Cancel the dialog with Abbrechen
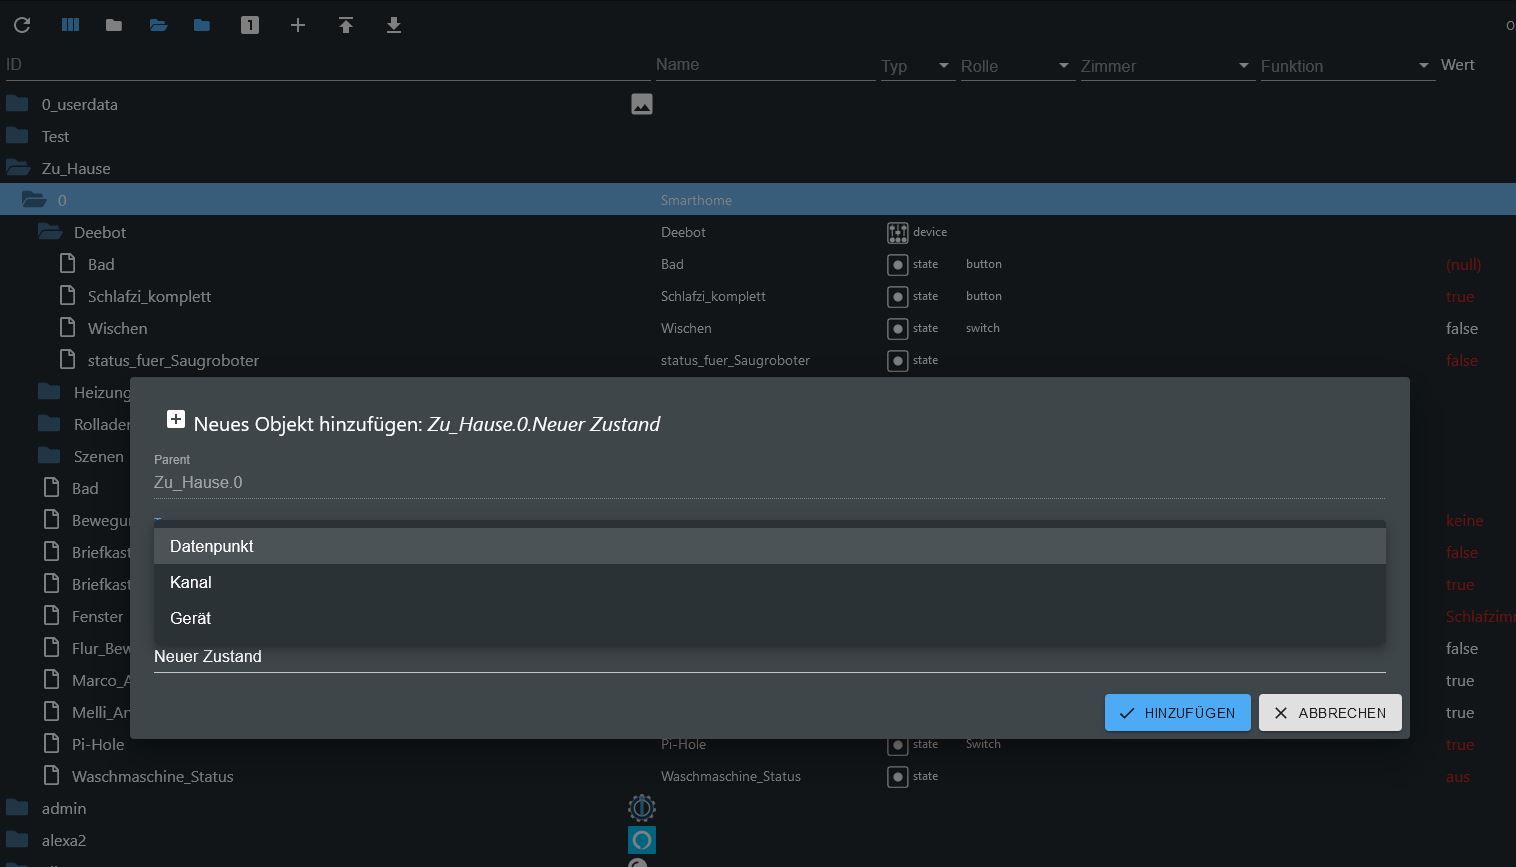The width and height of the screenshot is (1516, 867). 1330,713
